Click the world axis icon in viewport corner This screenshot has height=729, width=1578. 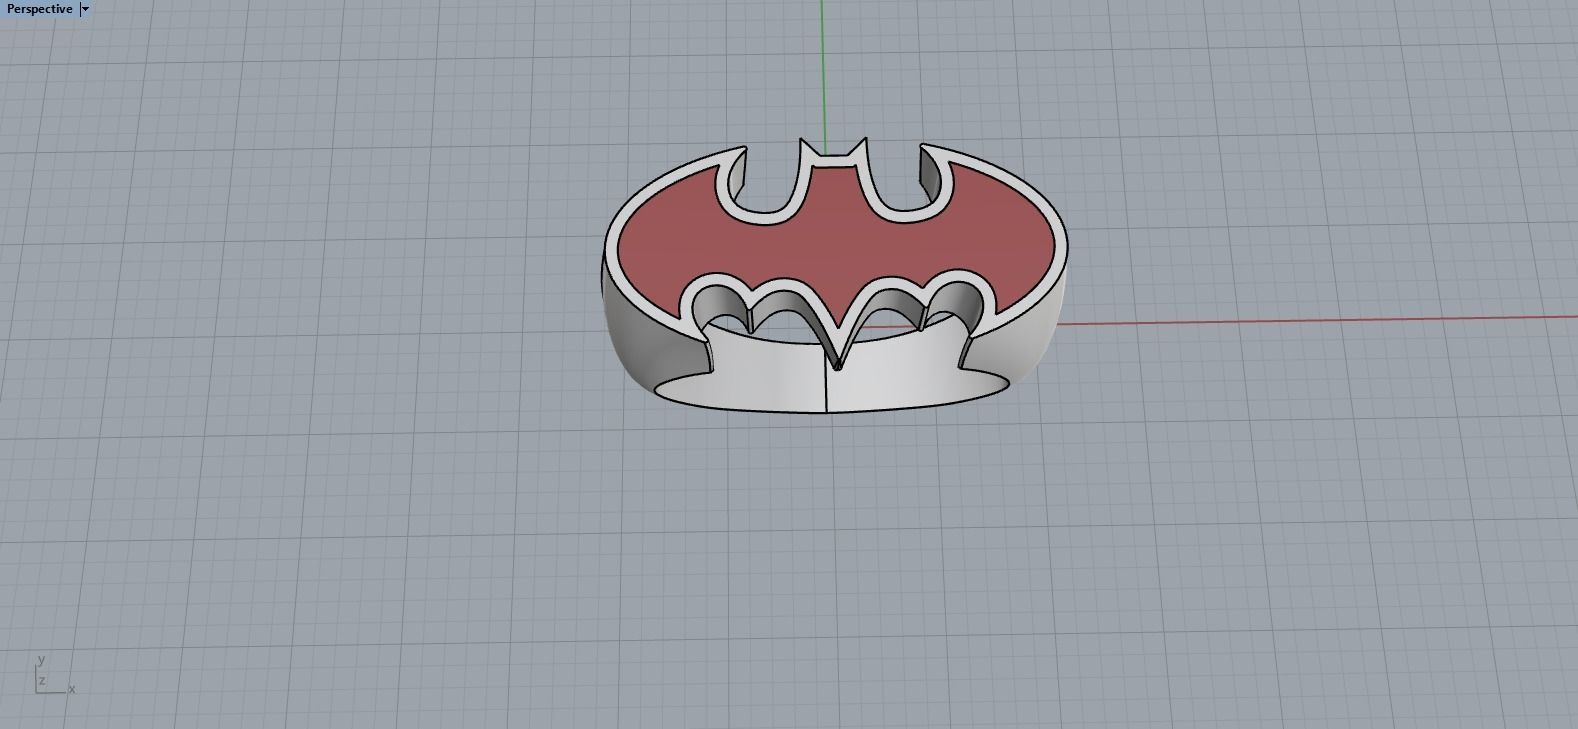[x=54, y=675]
